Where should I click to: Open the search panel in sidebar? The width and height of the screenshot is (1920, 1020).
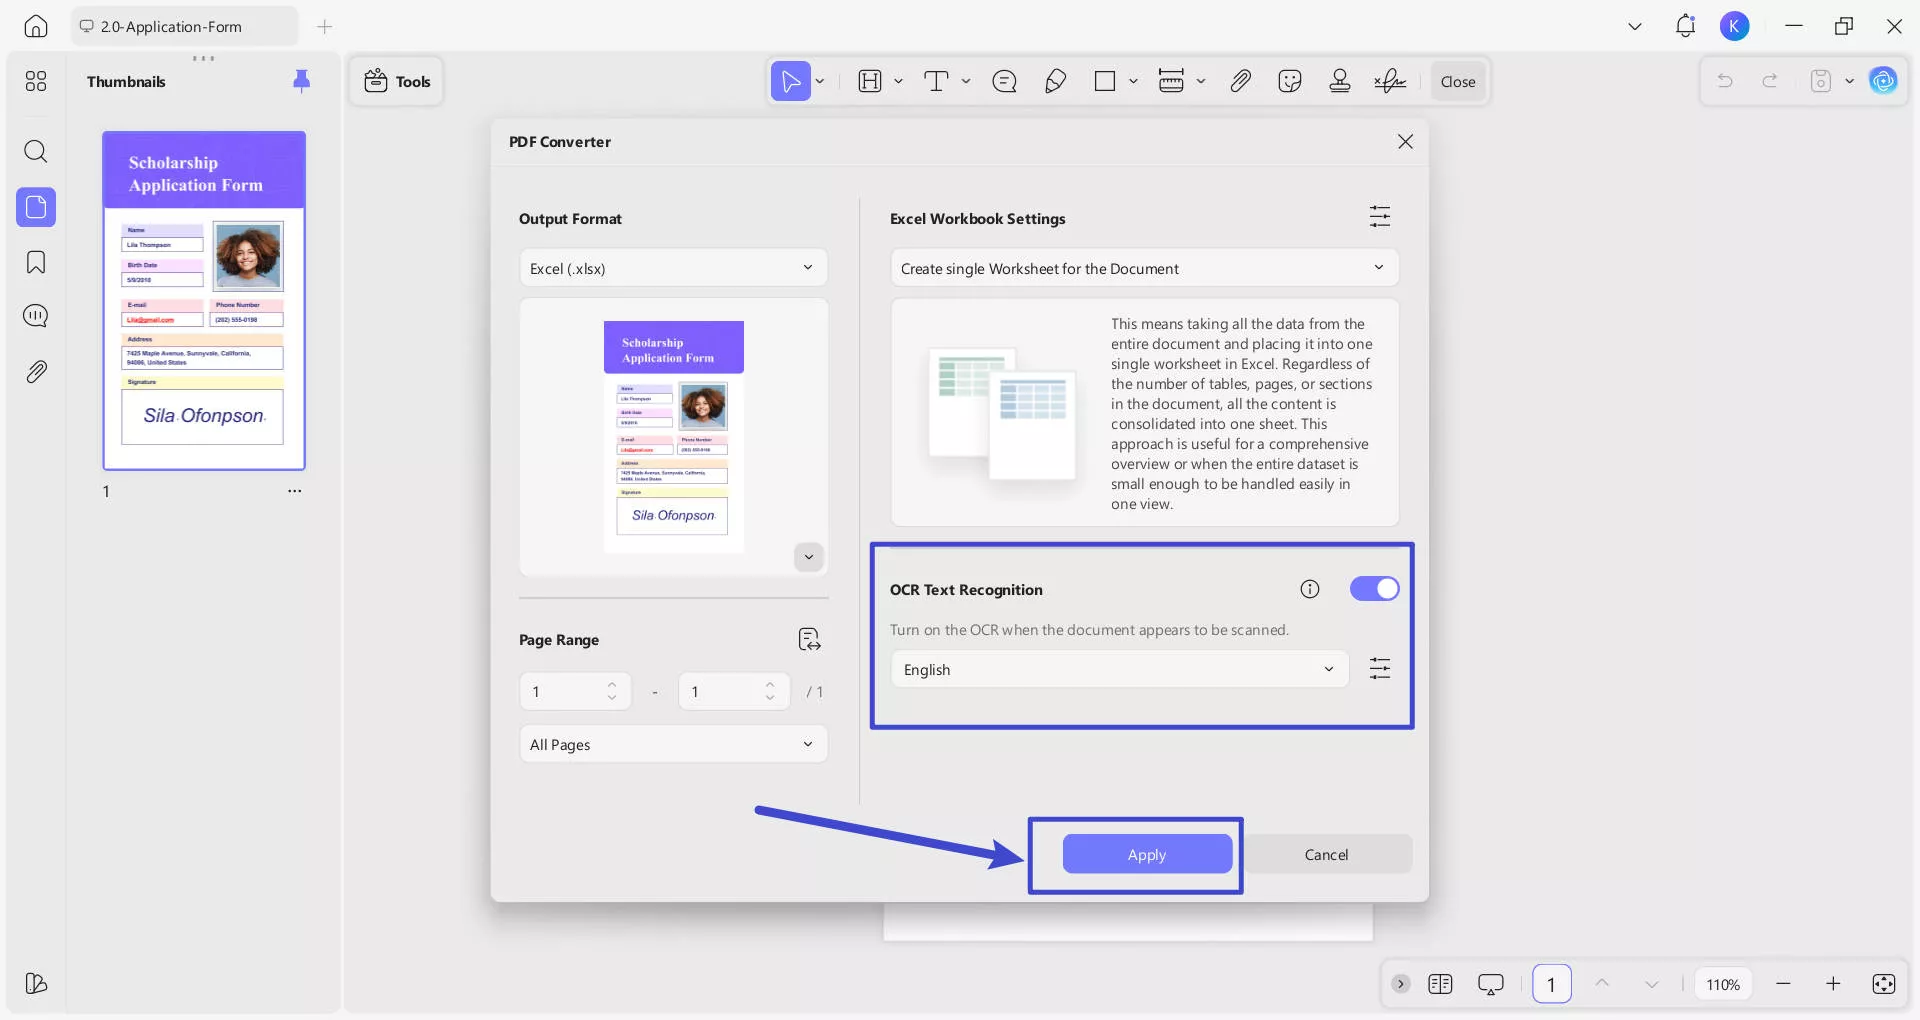point(36,152)
